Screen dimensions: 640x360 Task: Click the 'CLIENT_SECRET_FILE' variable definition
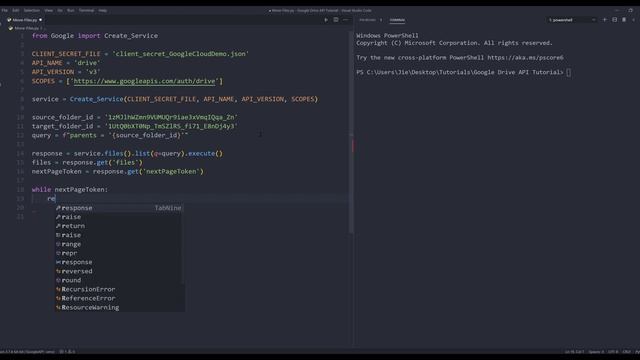pyautogui.click(x=66, y=53)
